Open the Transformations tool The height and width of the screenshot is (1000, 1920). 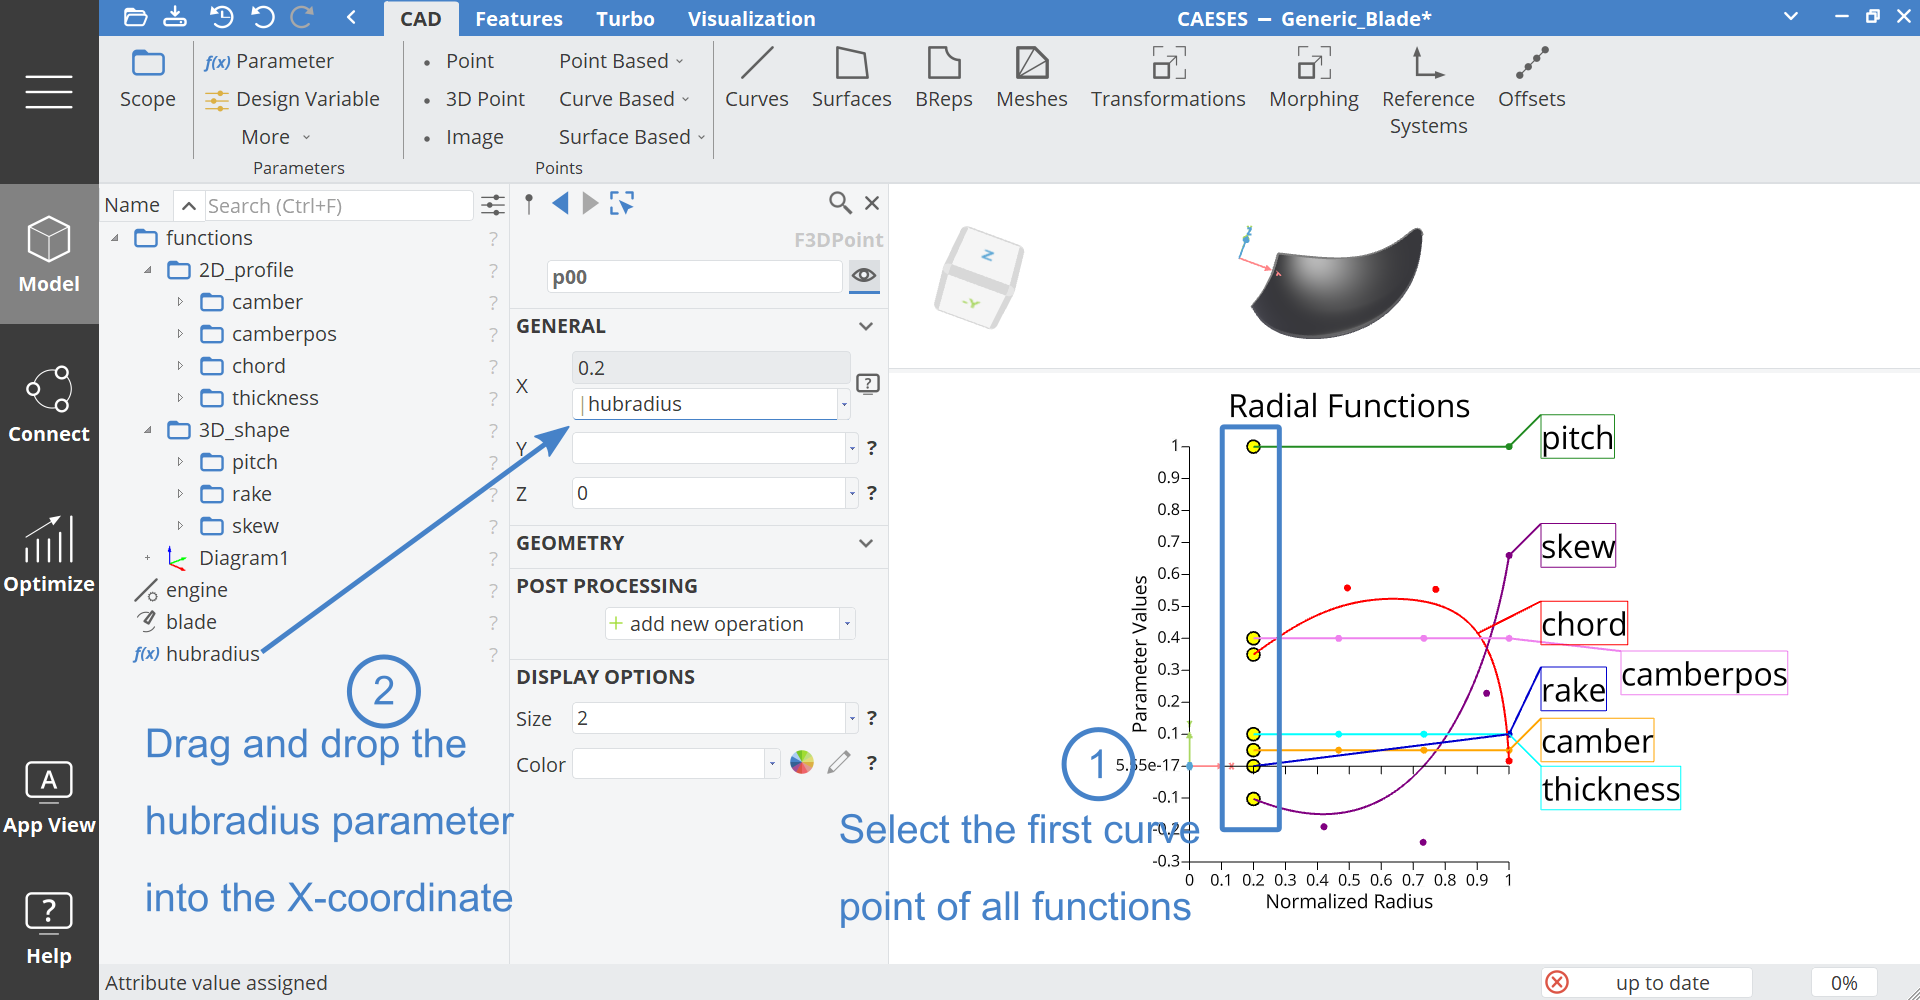pos(1167,77)
